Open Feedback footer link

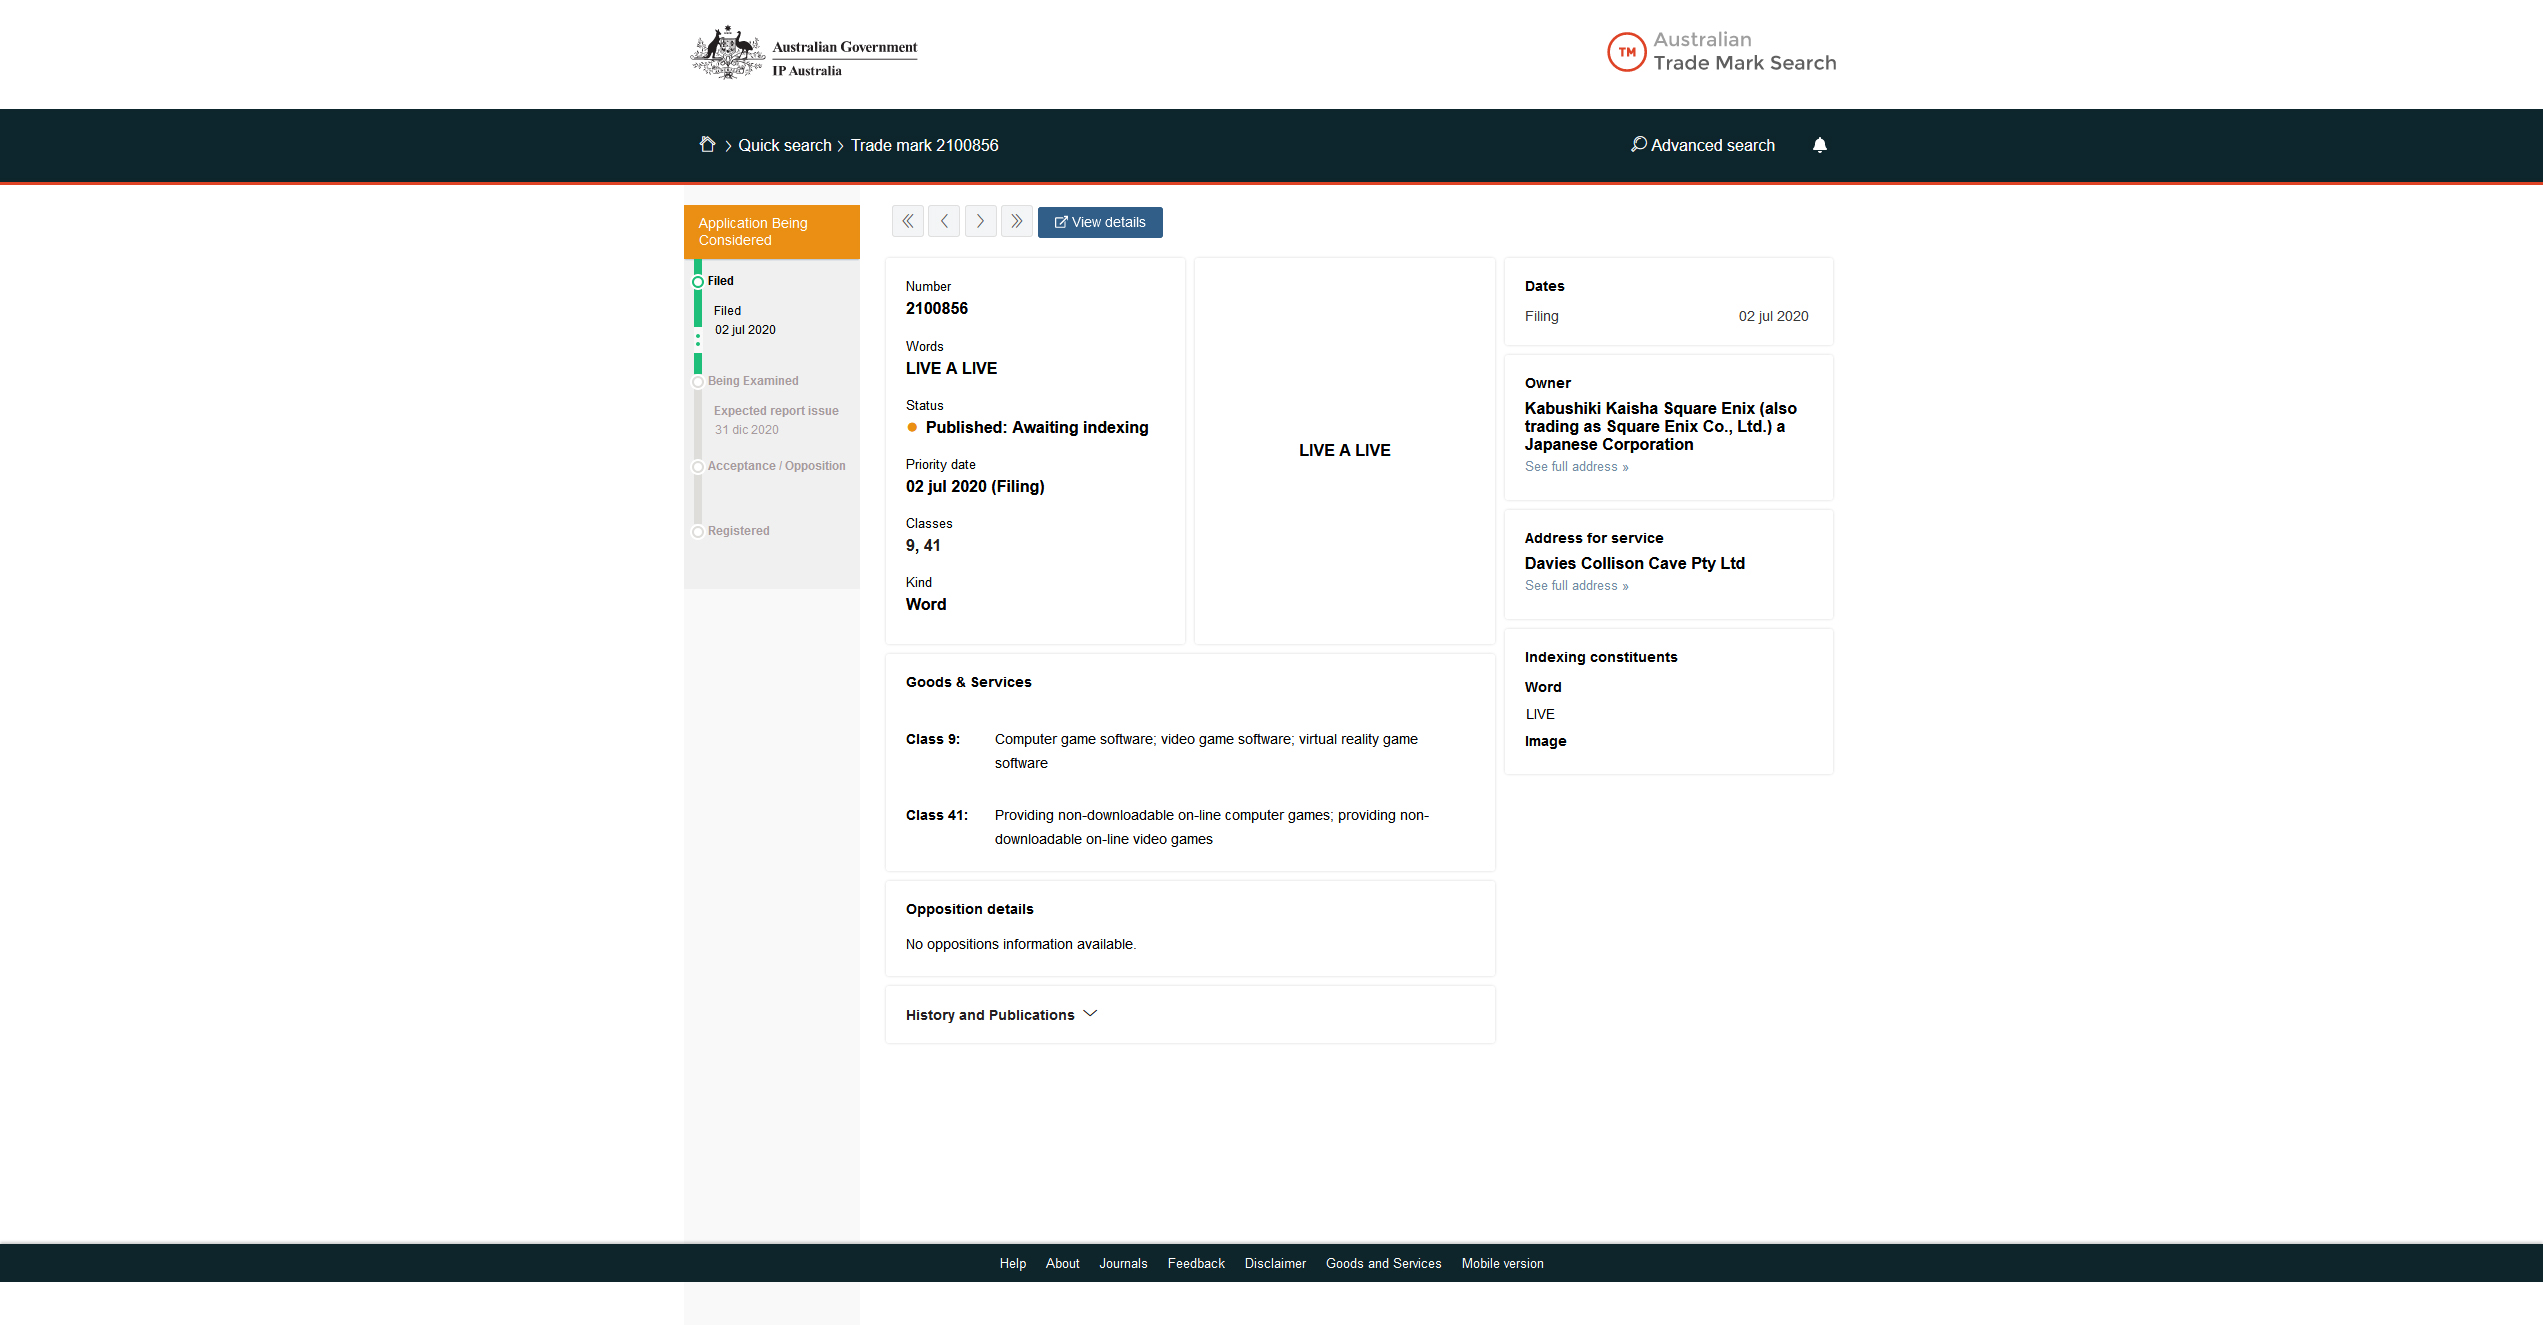(x=1196, y=1264)
